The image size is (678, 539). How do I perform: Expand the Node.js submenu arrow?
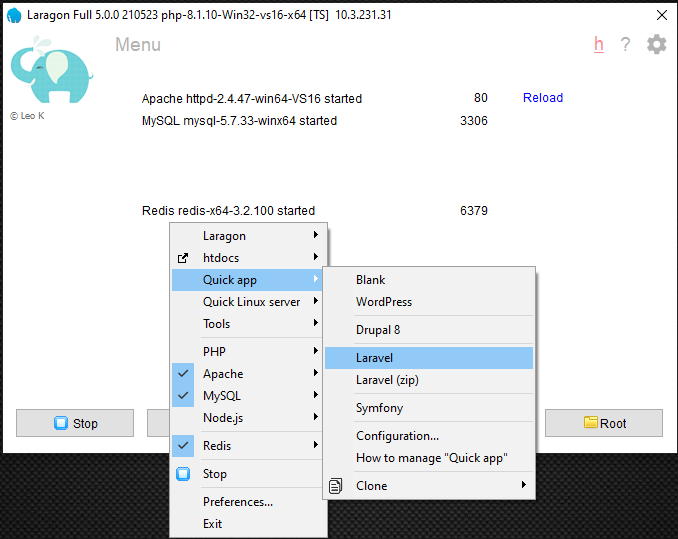click(316, 417)
